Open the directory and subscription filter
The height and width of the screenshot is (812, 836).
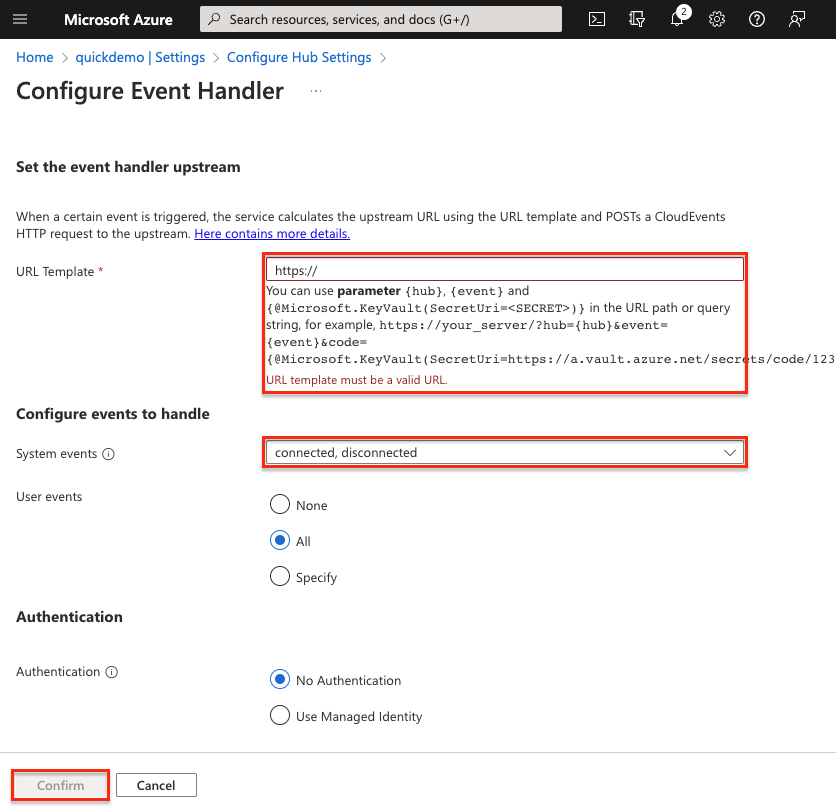637,19
